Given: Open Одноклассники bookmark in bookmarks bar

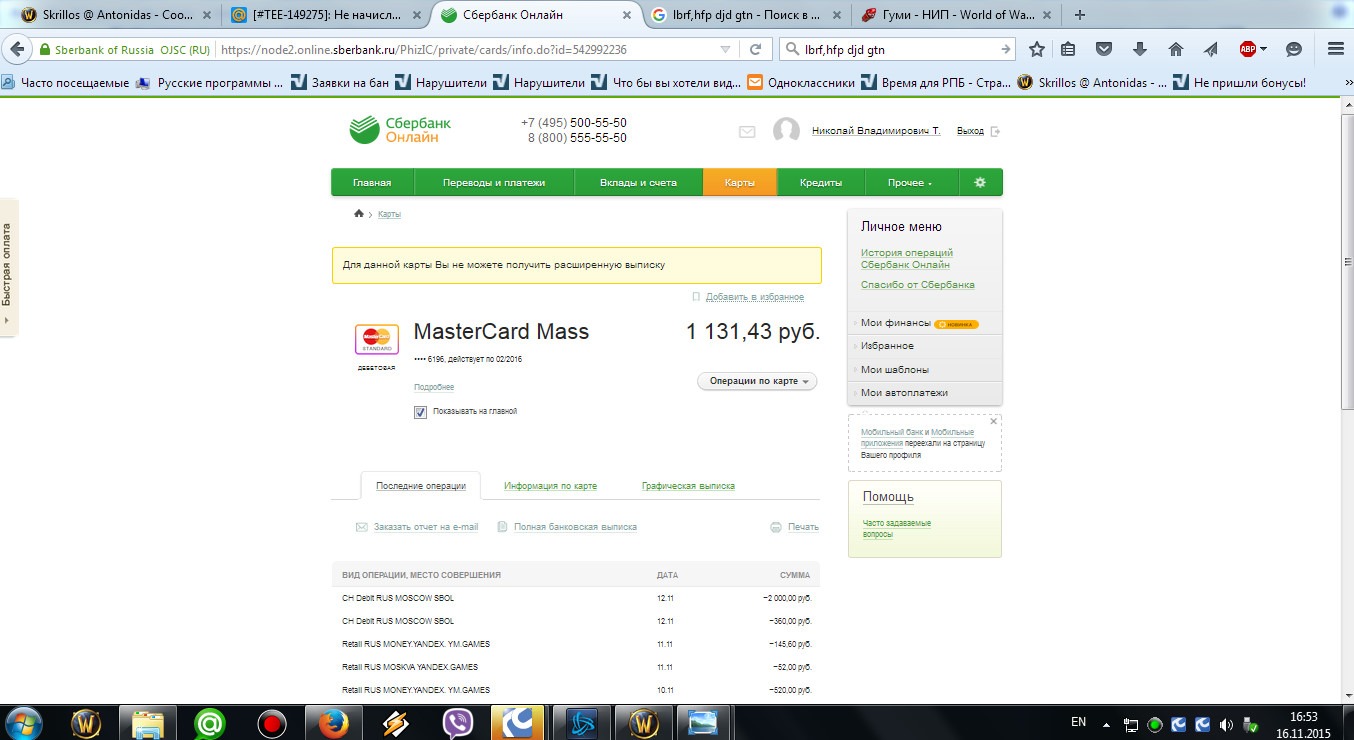Looking at the screenshot, I should 800,83.
